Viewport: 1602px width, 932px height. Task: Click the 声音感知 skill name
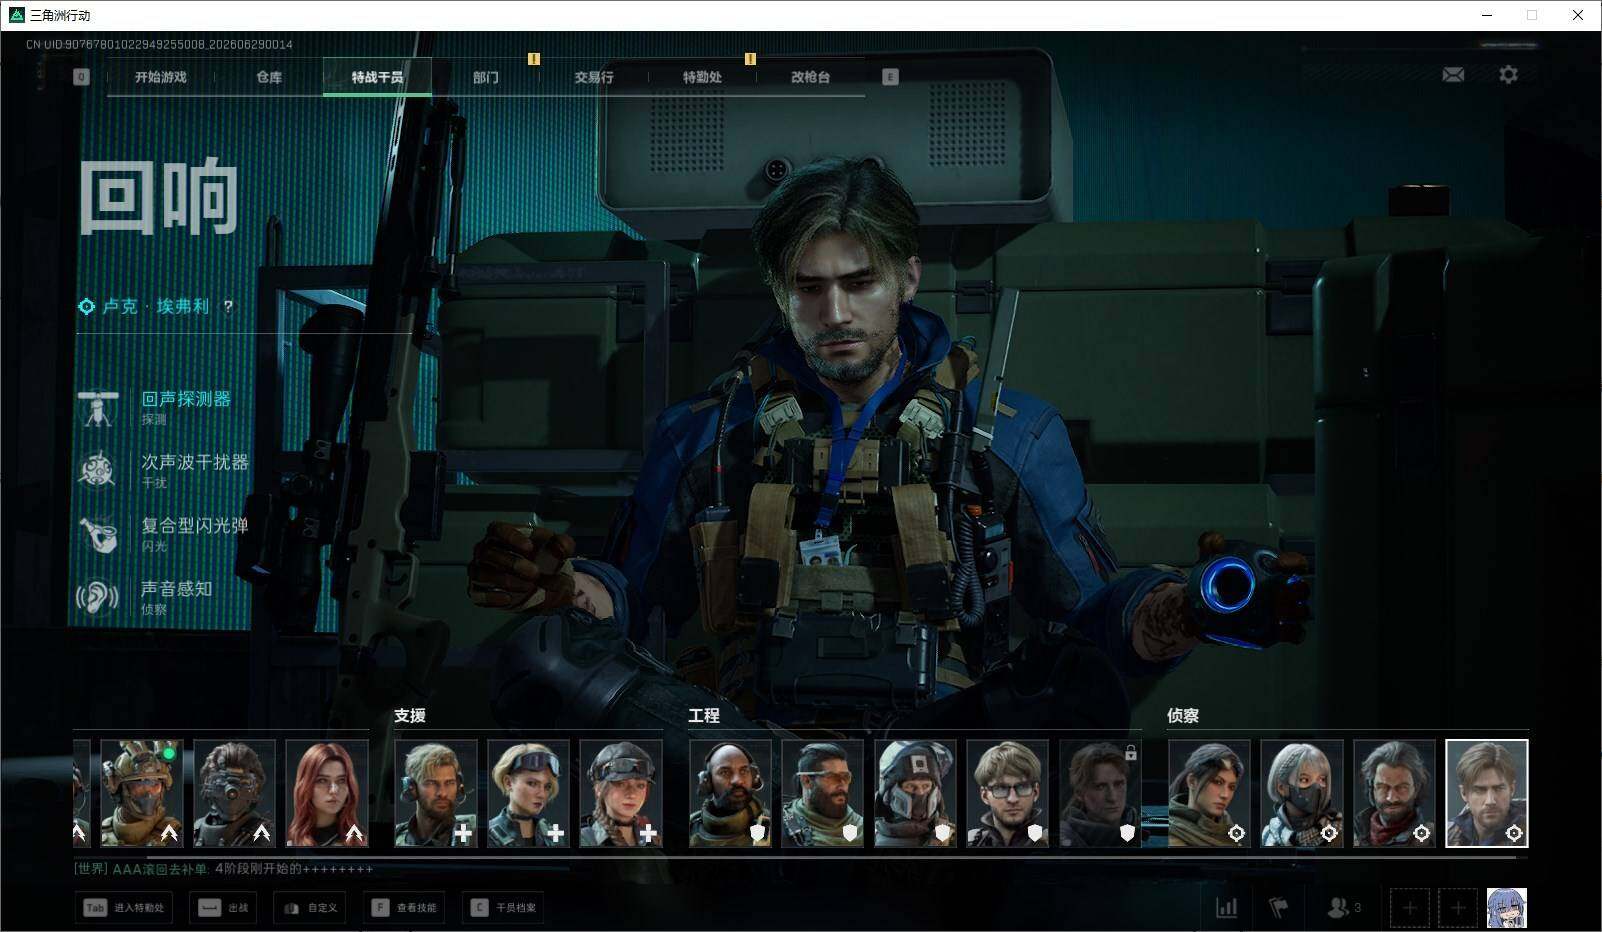tap(177, 589)
